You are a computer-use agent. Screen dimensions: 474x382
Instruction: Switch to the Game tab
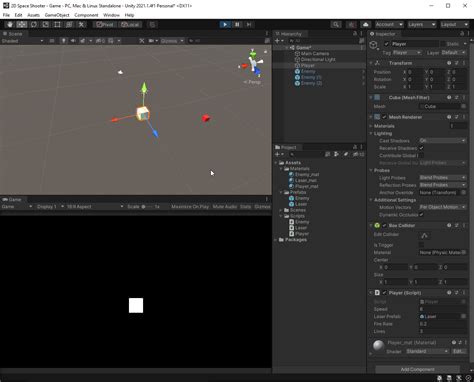click(12, 199)
